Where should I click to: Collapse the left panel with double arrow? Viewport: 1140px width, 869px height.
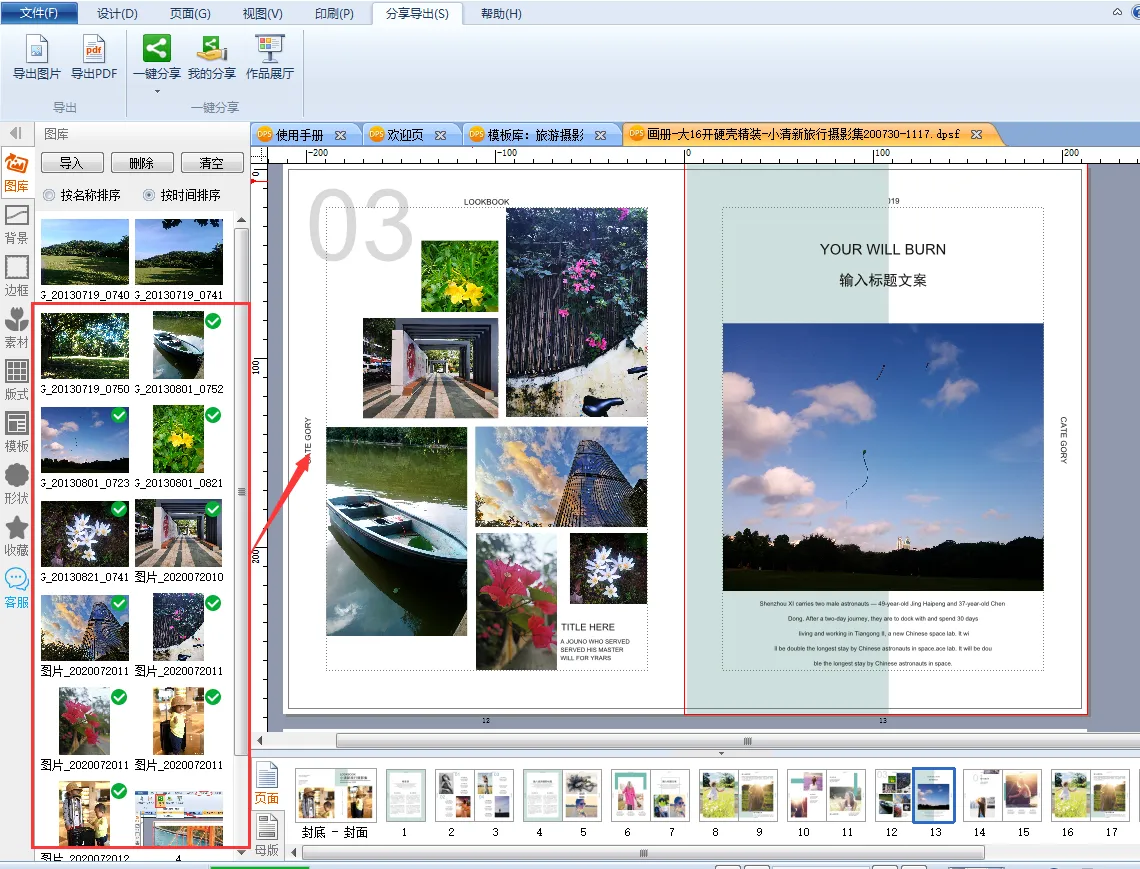(x=16, y=133)
